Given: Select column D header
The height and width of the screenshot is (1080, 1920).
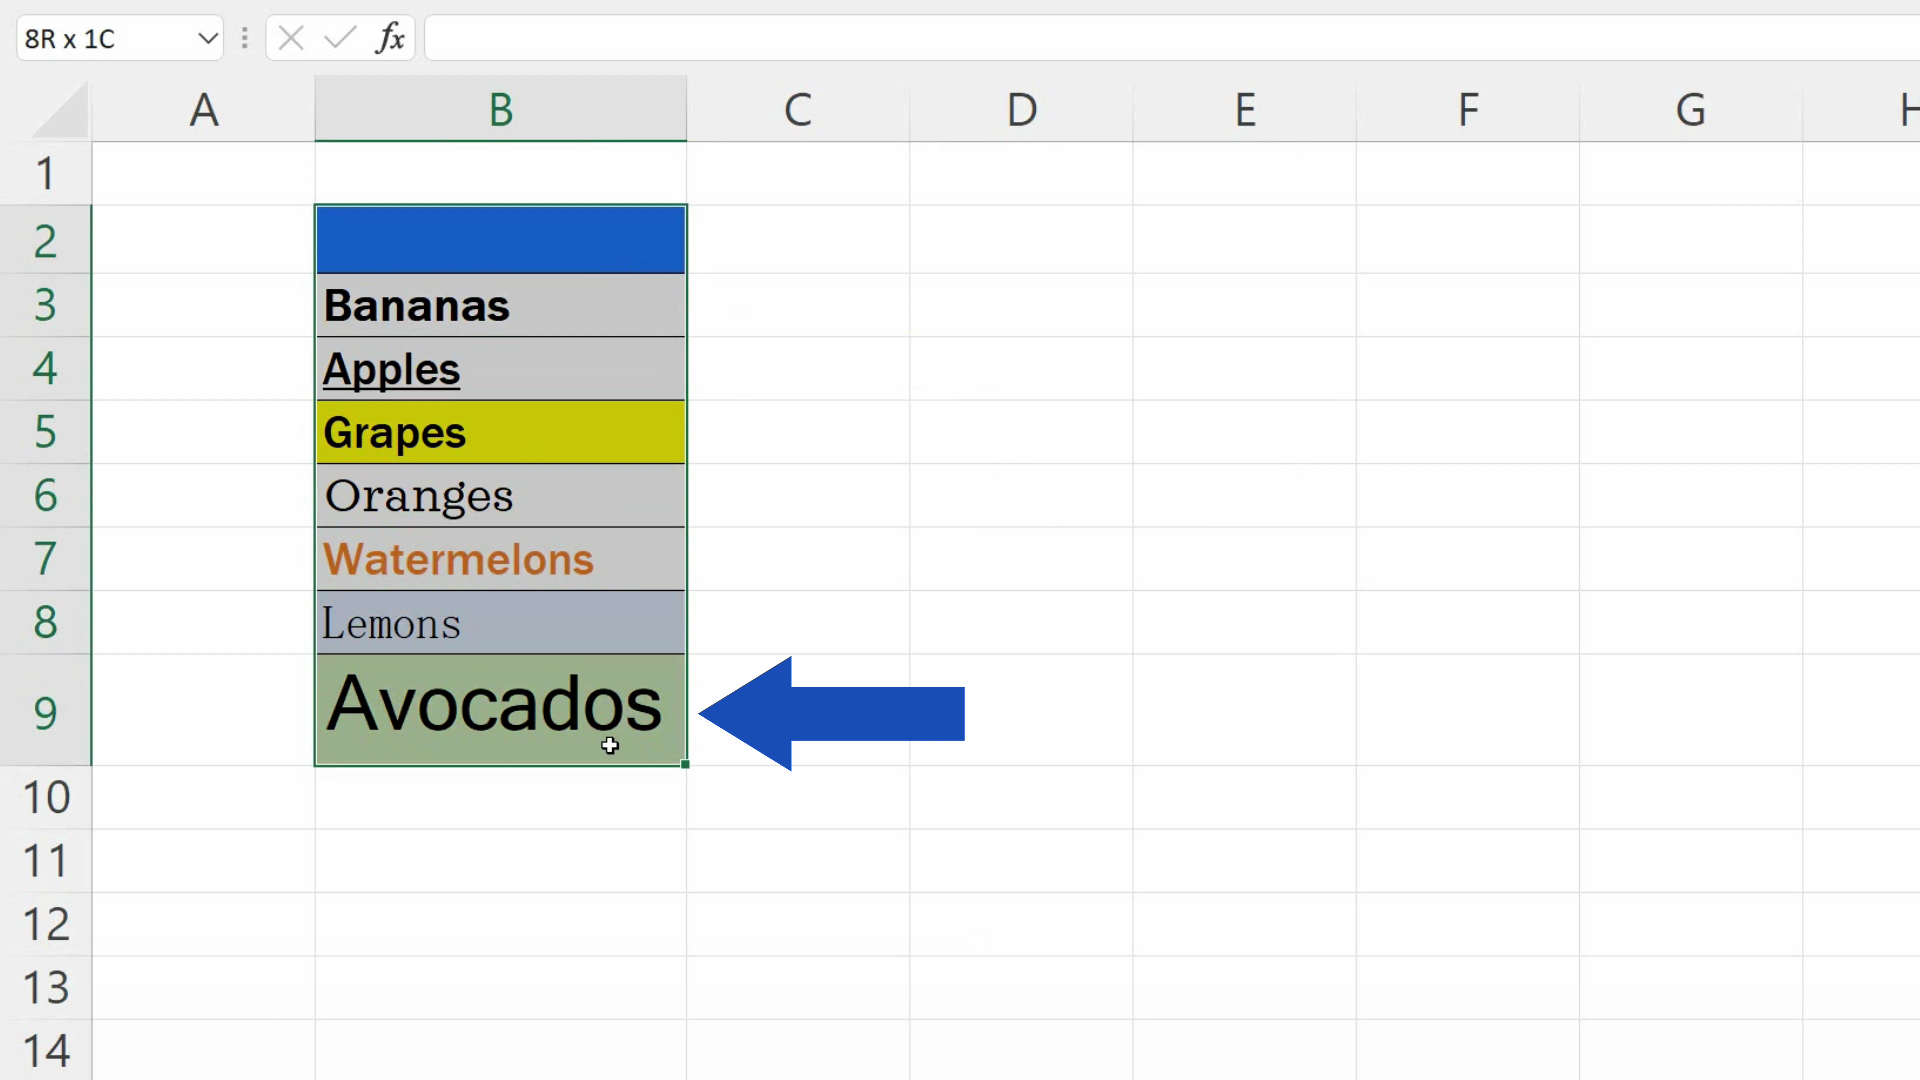Looking at the screenshot, I should click(1021, 110).
